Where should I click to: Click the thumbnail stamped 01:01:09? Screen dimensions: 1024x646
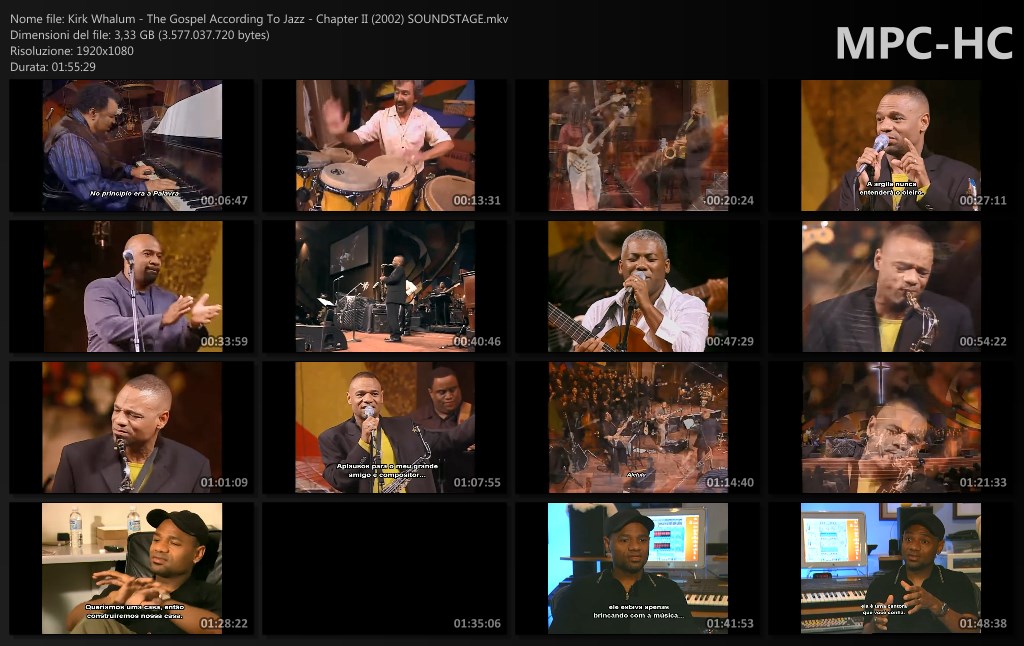132,427
